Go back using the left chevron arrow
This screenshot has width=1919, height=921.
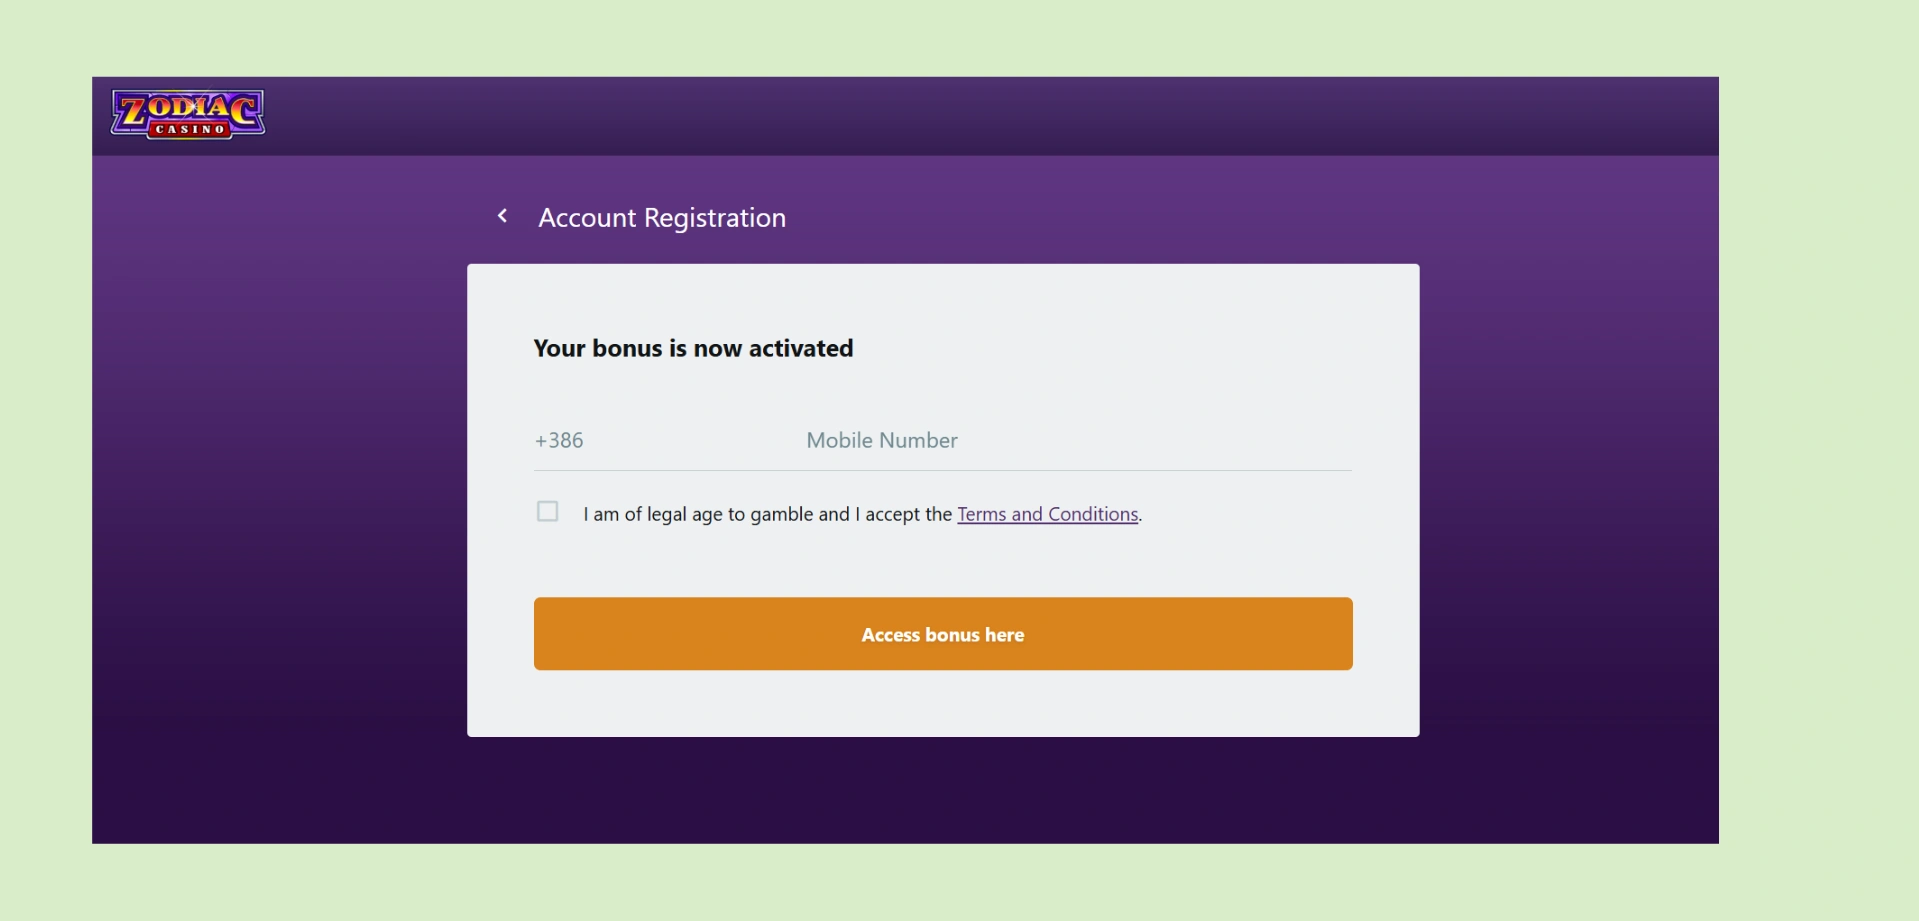[x=503, y=216]
